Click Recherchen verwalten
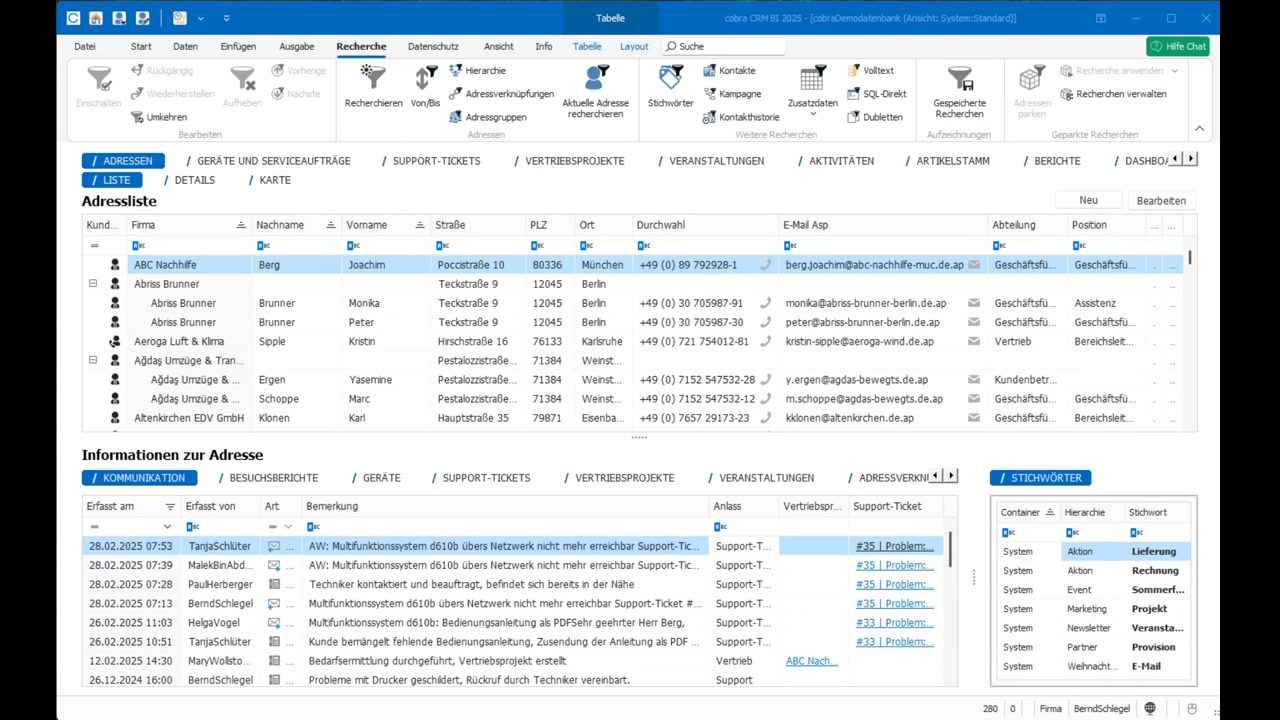Image resolution: width=1280 pixels, height=720 pixels. (x=1113, y=94)
